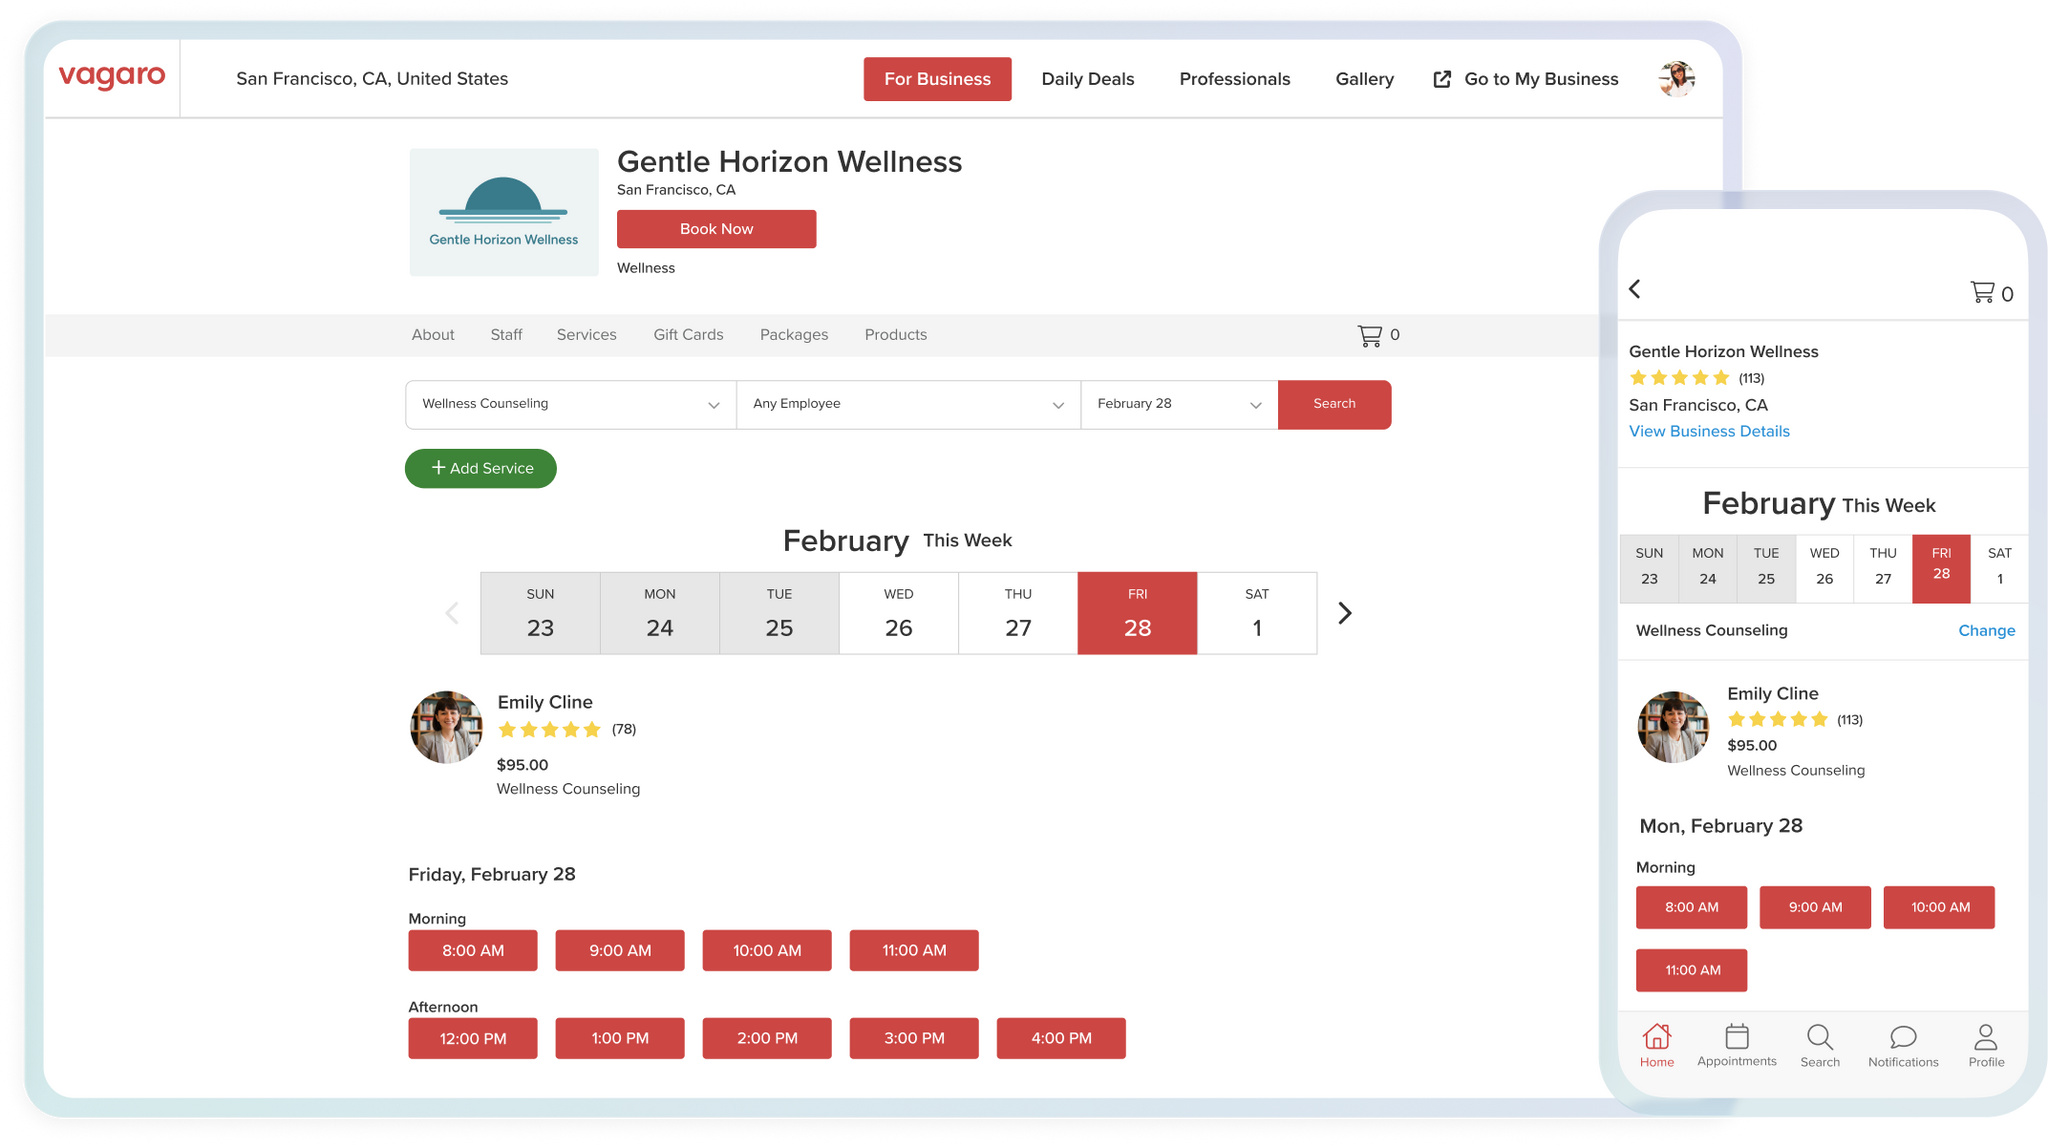The width and height of the screenshot is (2048, 1146).
Task: Book the 11:00 AM desktop time slot
Action: pyautogui.click(x=914, y=950)
